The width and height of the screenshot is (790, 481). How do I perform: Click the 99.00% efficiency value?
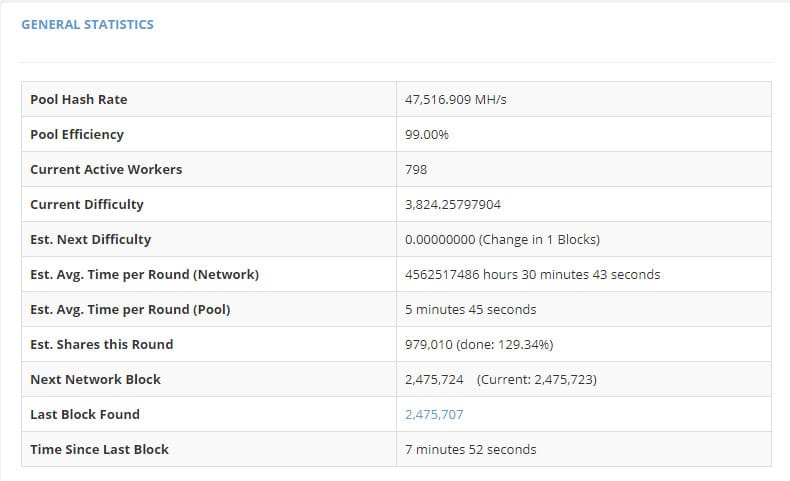click(x=426, y=134)
